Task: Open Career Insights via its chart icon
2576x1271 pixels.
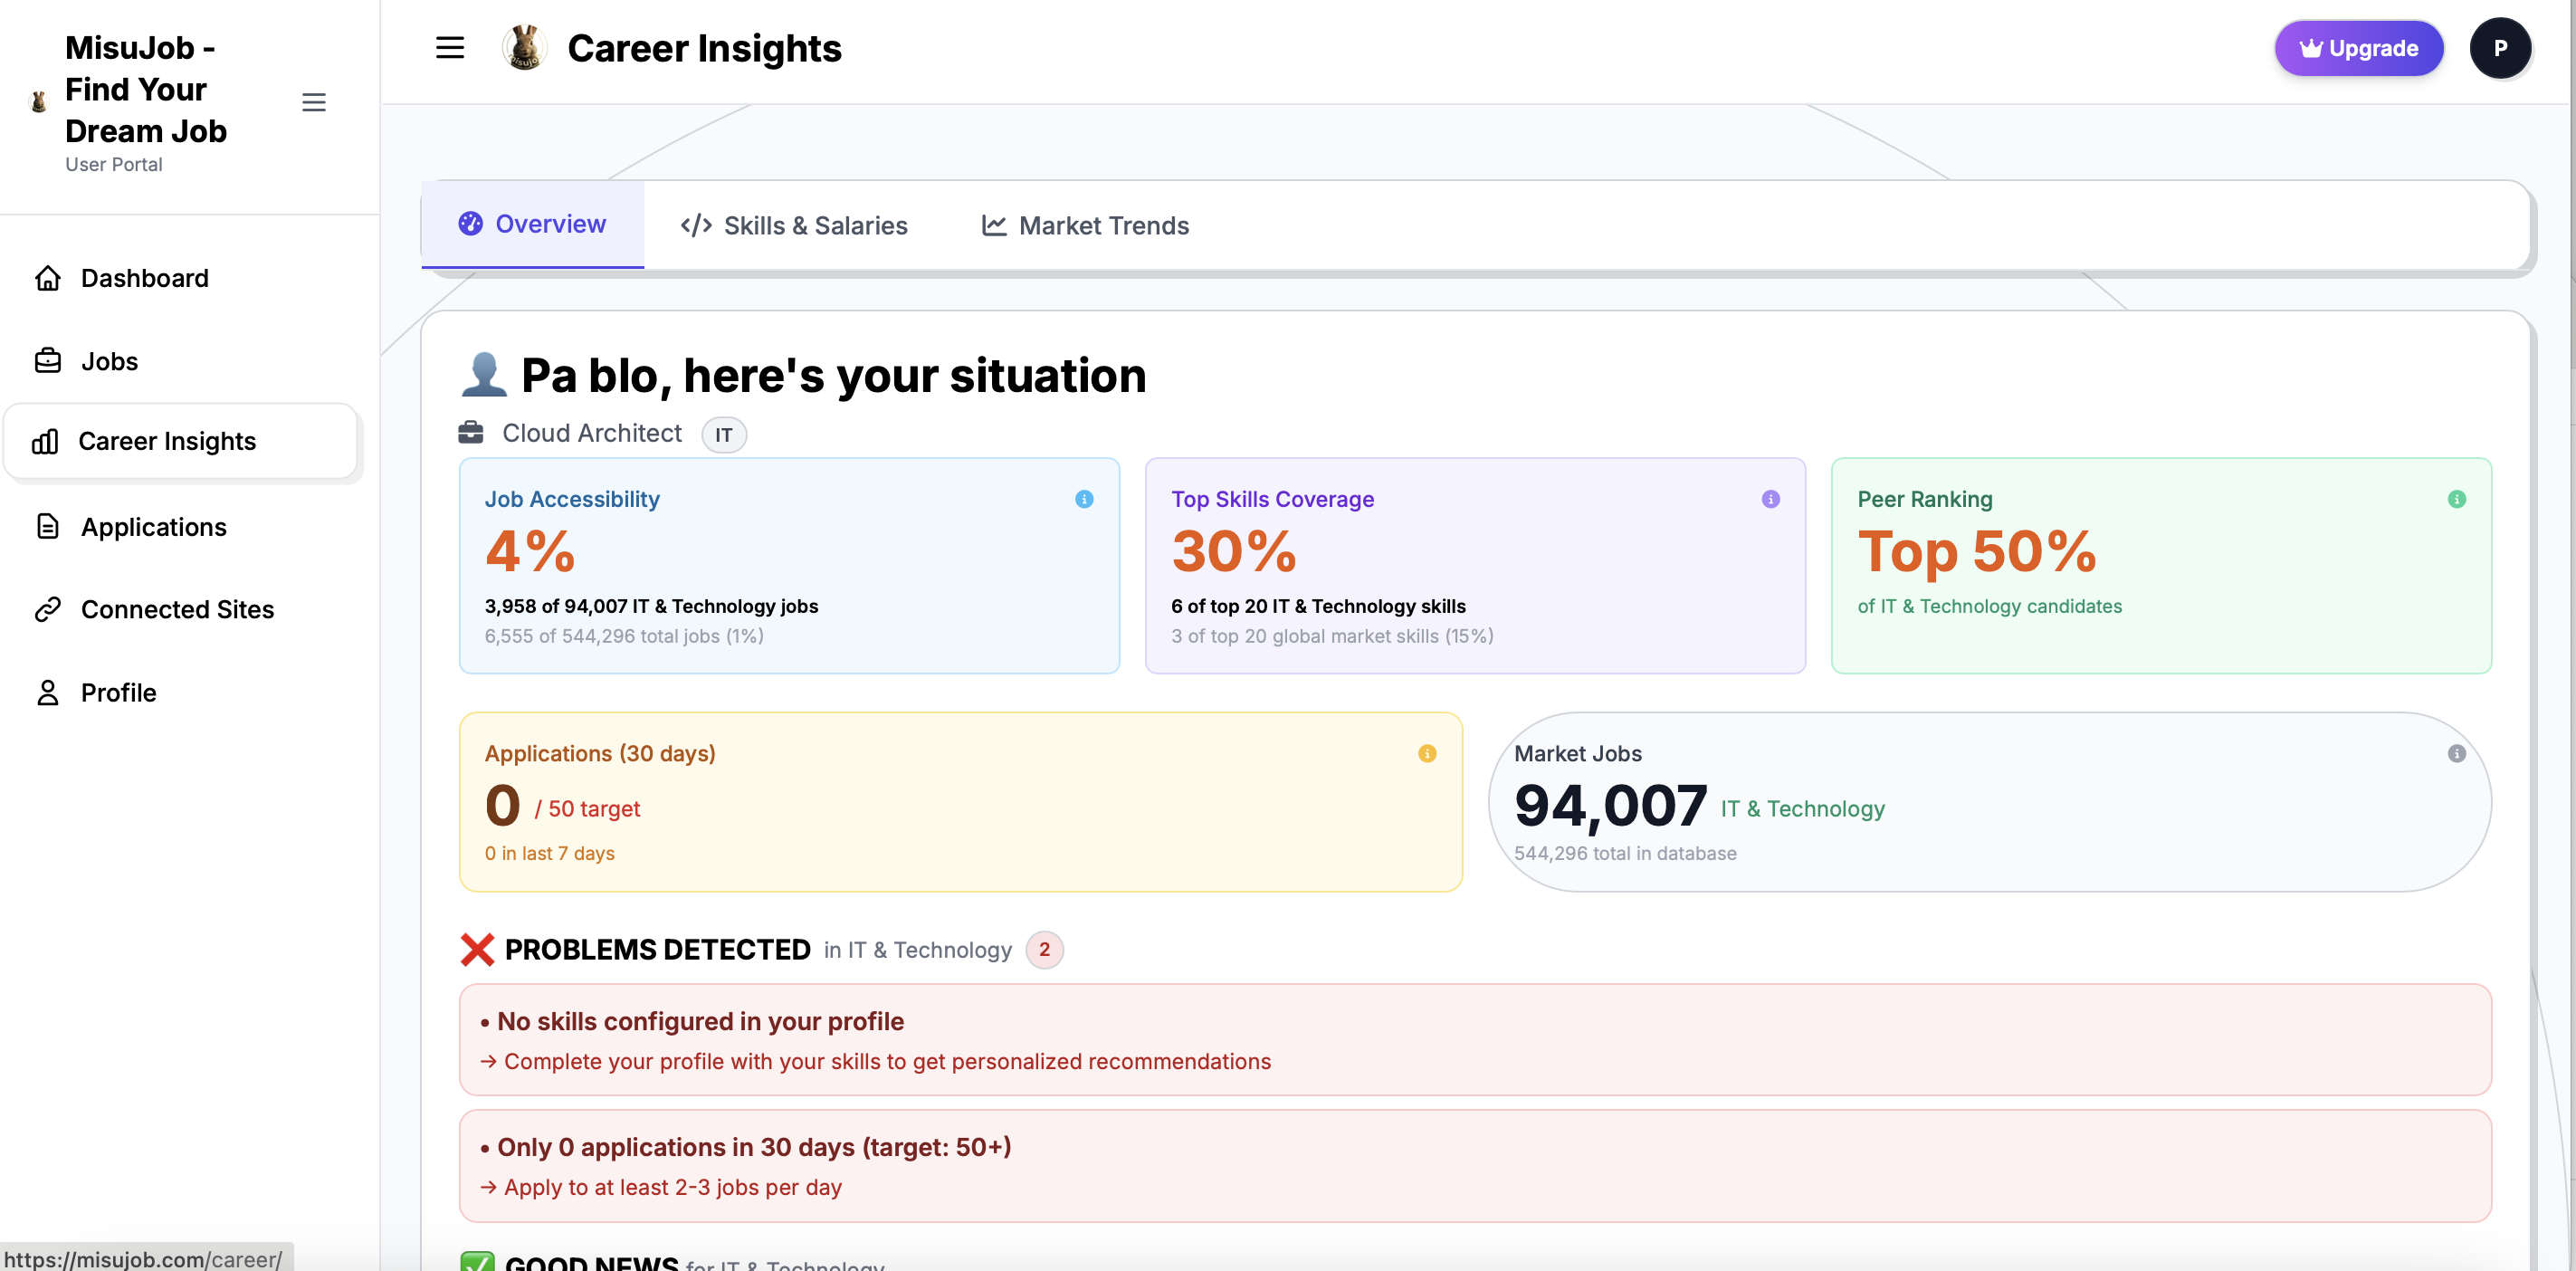Action: [x=47, y=441]
